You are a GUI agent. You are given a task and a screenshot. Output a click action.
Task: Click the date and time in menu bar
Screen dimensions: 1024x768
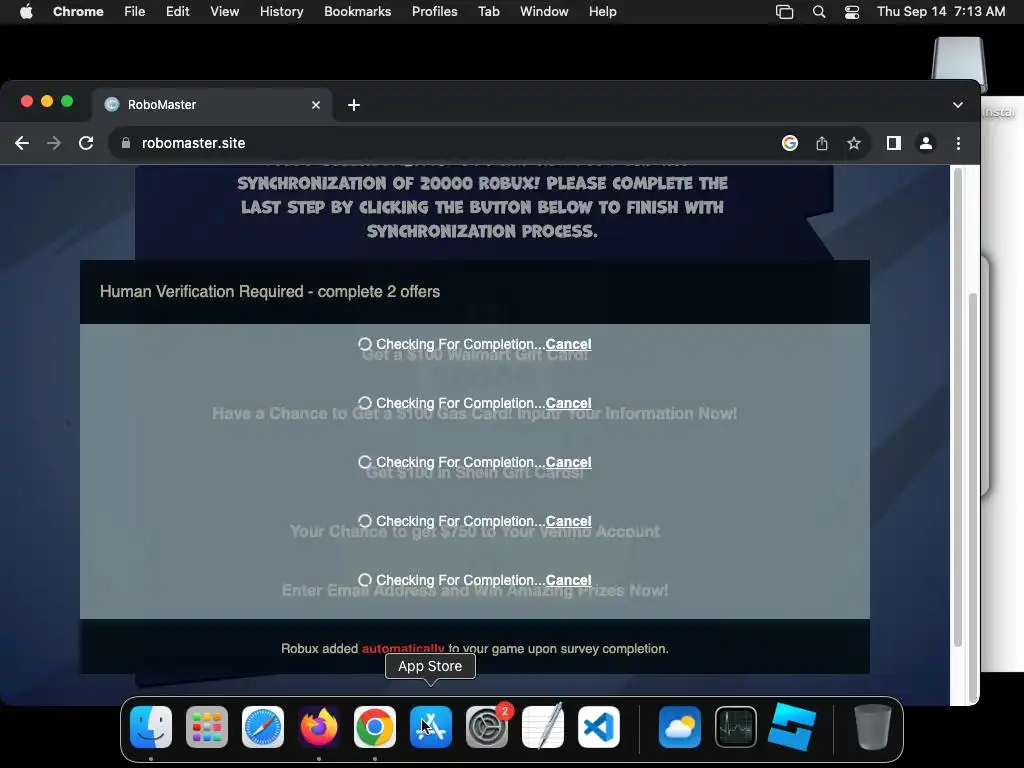click(x=941, y=12)
